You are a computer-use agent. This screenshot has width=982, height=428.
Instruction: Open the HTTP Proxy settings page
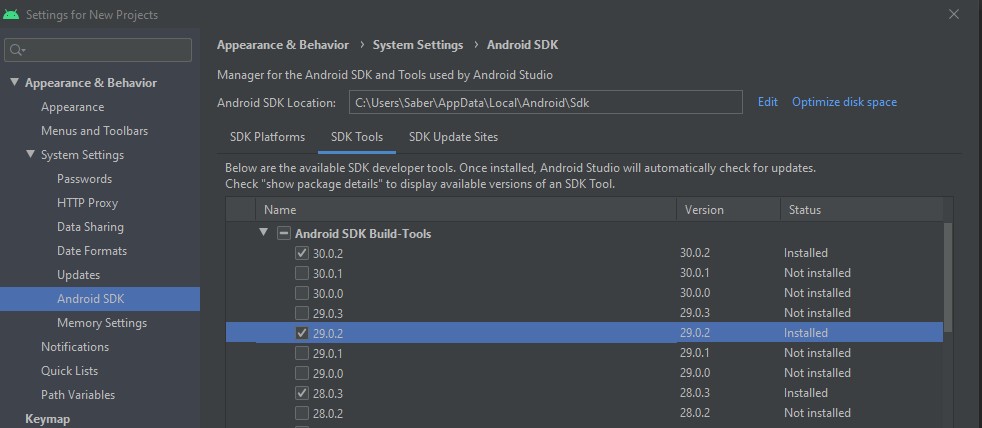coord(87,203)
